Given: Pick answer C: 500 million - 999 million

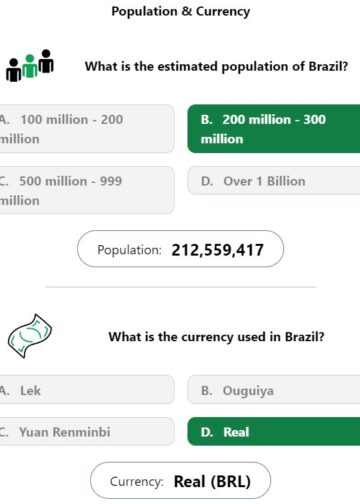Looking at the screenshot, I should click(x=87, y=190).
